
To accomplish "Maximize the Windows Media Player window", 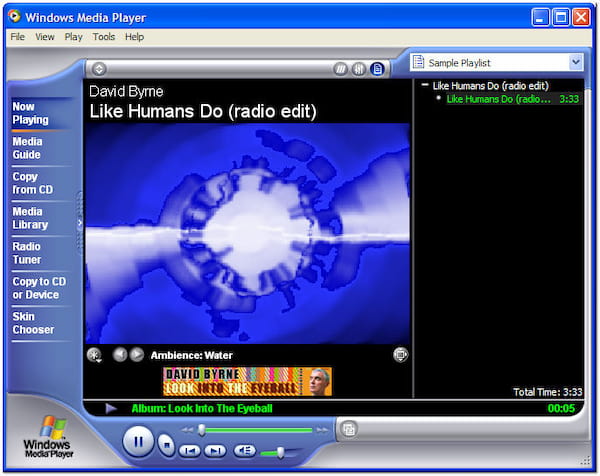I will tap(561, 18).
